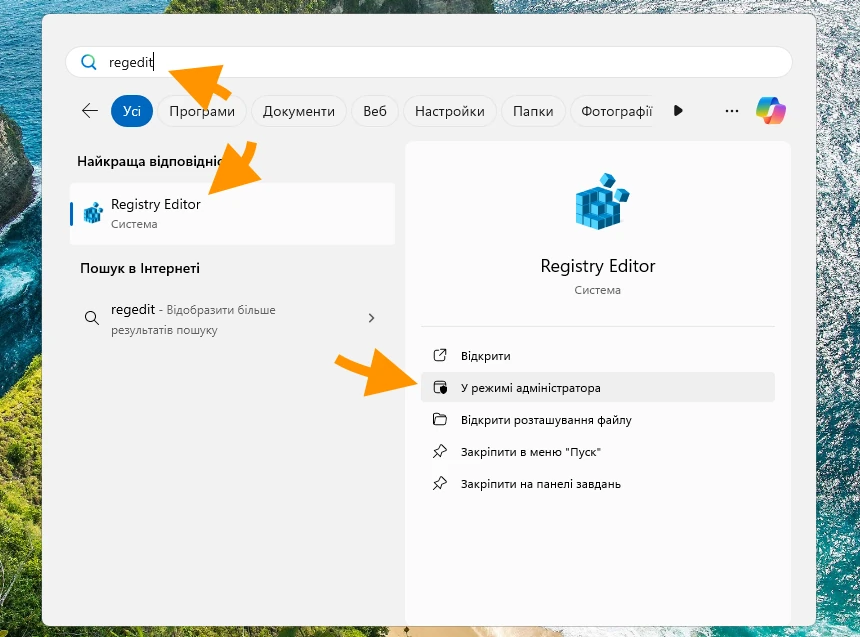Choose Закріпити на панелі завдань
This screenshot has height=637, width=860.
coord(598,484)
